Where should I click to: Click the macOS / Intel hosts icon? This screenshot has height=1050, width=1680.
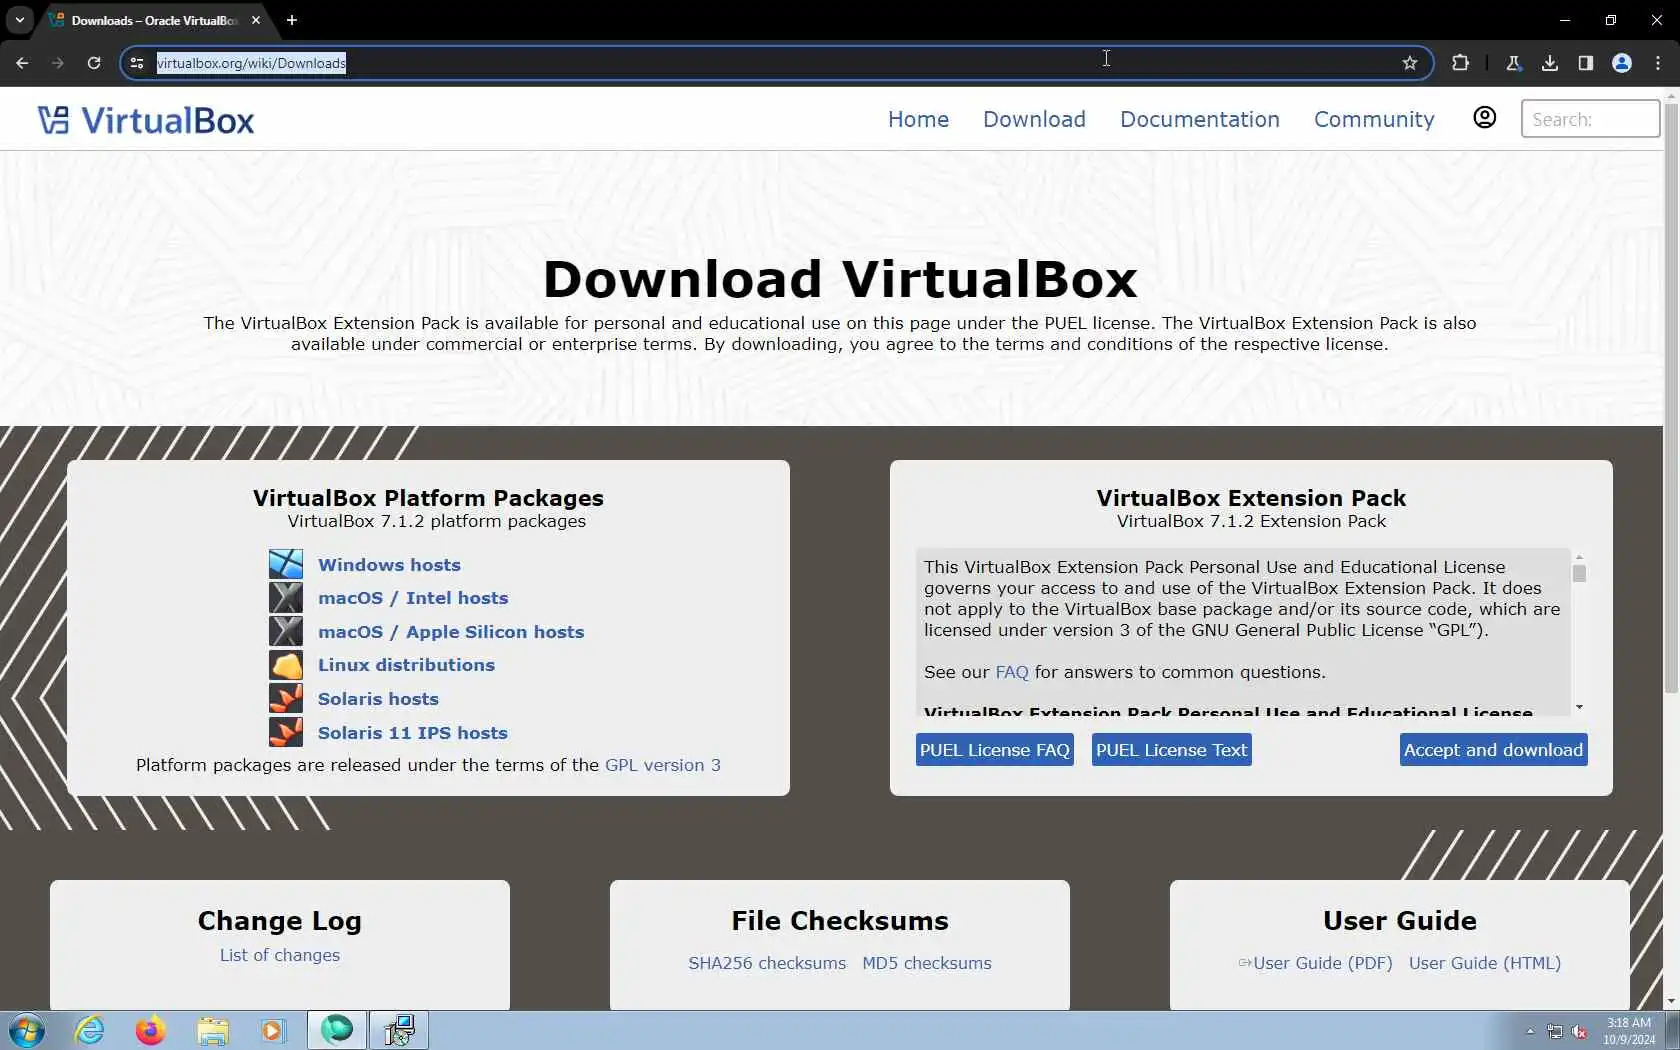286,598
